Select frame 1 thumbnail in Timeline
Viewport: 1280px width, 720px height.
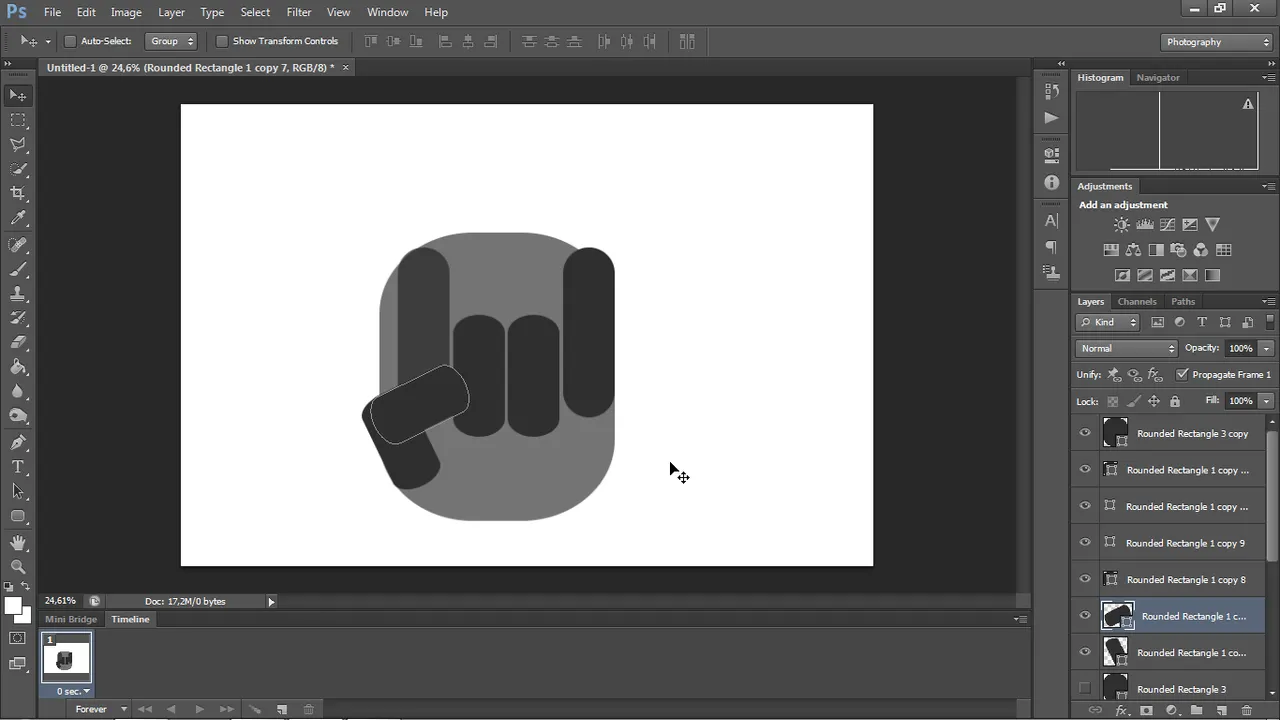pos(66,657)
